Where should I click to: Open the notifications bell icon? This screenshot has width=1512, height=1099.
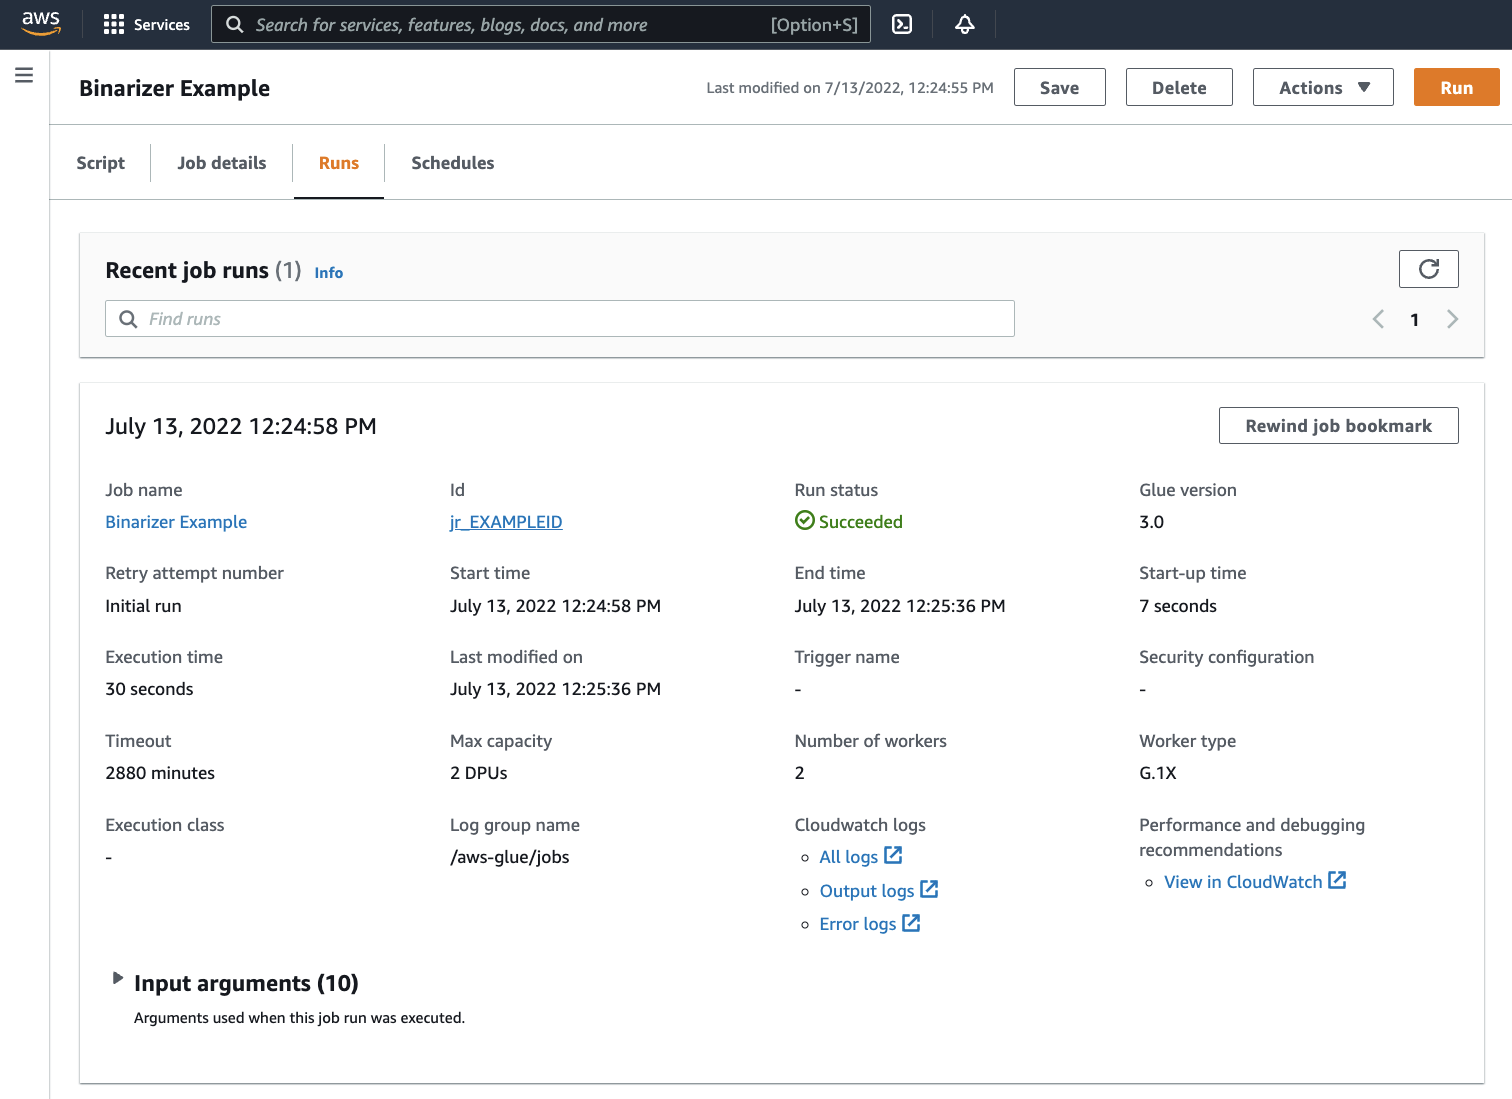[x=964, y=25]
